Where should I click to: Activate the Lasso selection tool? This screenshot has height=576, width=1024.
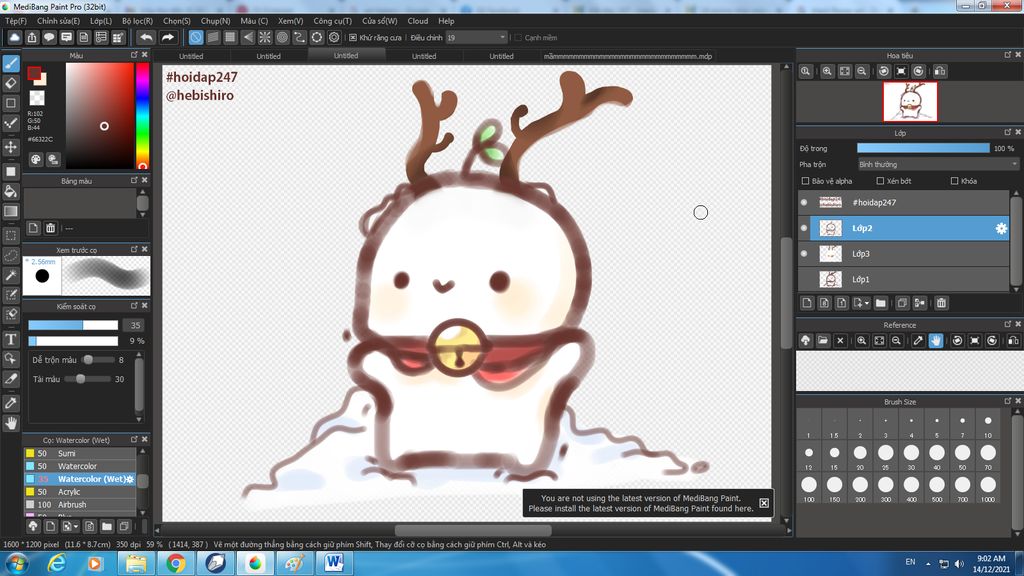[x=11, y=255]
